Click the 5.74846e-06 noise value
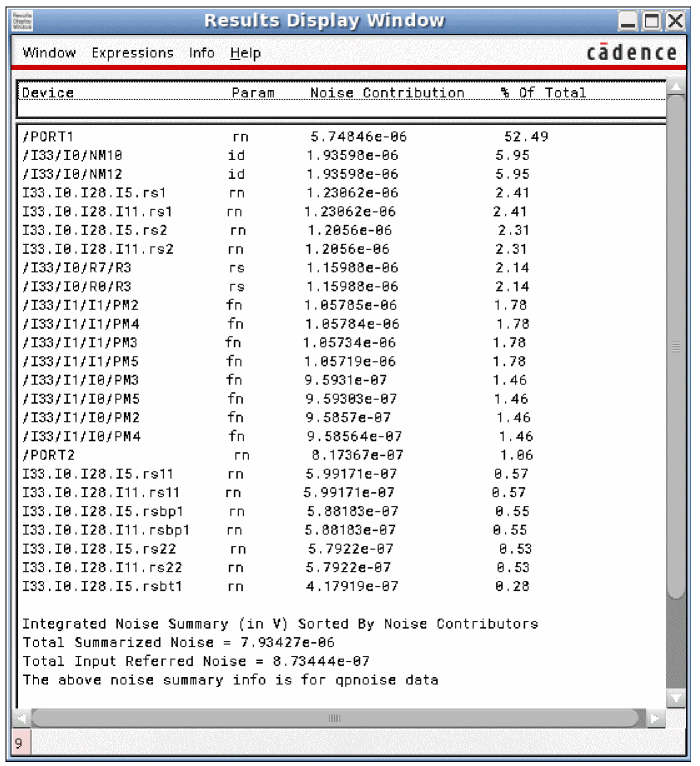Viewport: 700px width, 766px height. 359,137
